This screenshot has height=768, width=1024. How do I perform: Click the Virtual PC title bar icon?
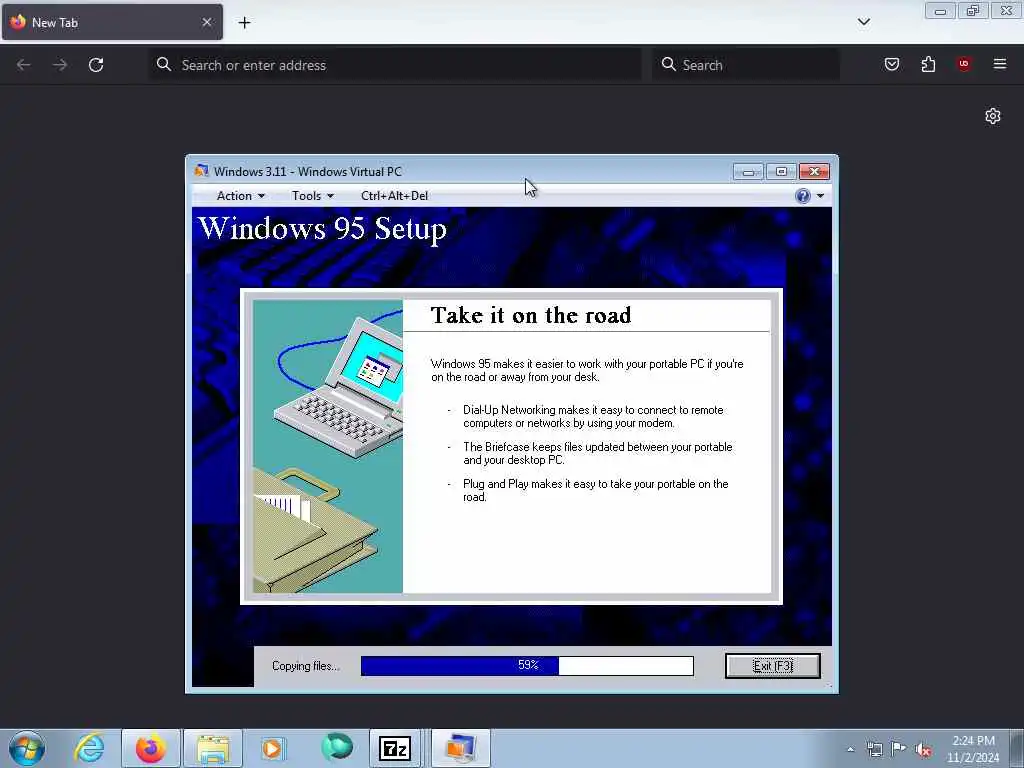point(201,171)
